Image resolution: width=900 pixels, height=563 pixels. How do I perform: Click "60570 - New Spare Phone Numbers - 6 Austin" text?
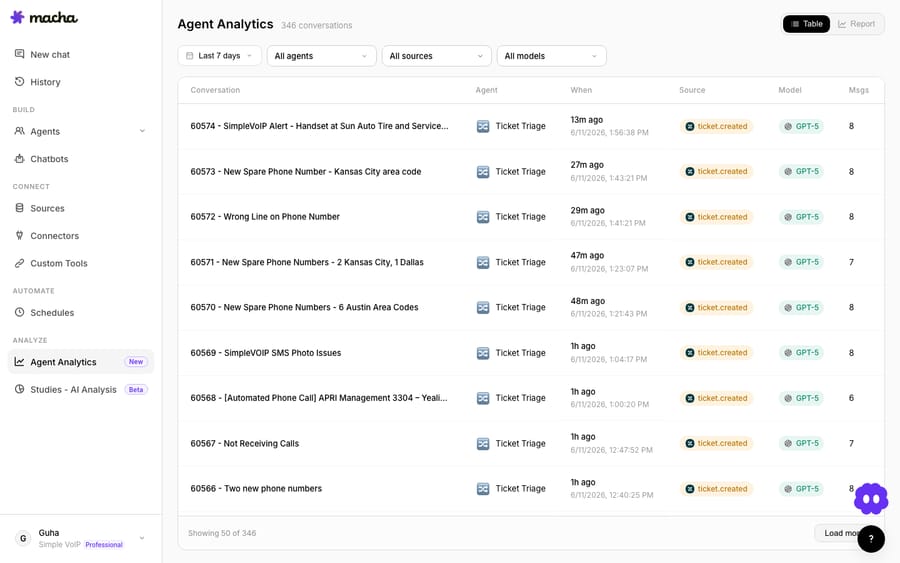pyautogui.click(x=304, y=308)
